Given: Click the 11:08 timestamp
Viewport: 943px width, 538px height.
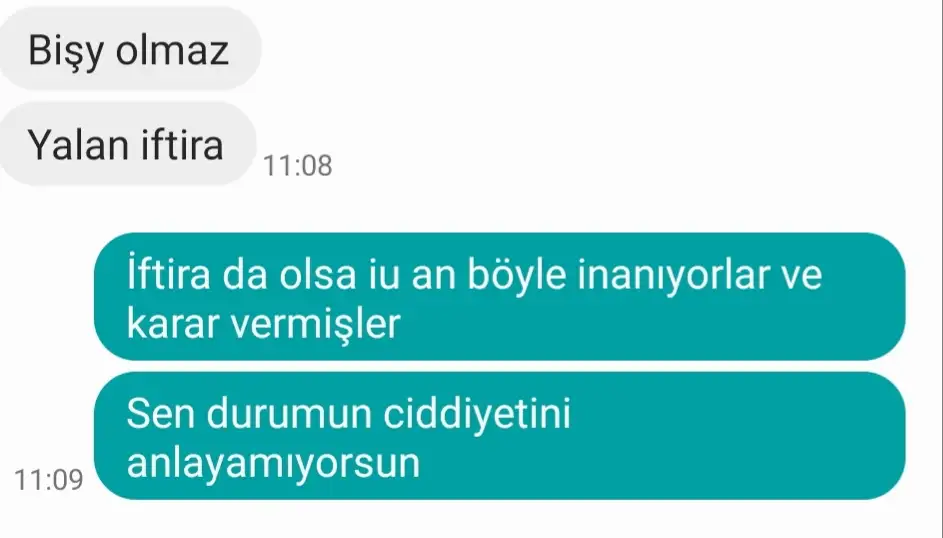Looking at the screenshot, I should (298, 166).
